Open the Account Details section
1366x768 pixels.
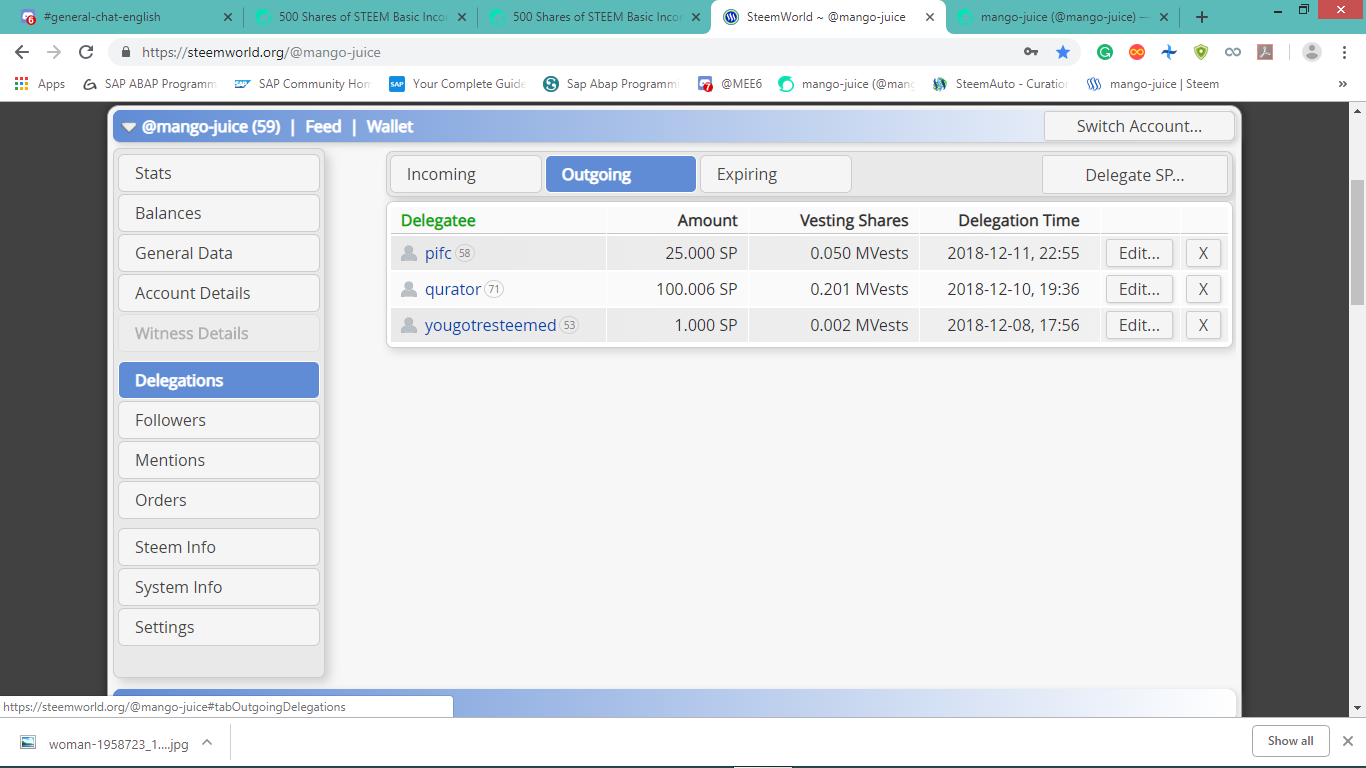point(219,293)
